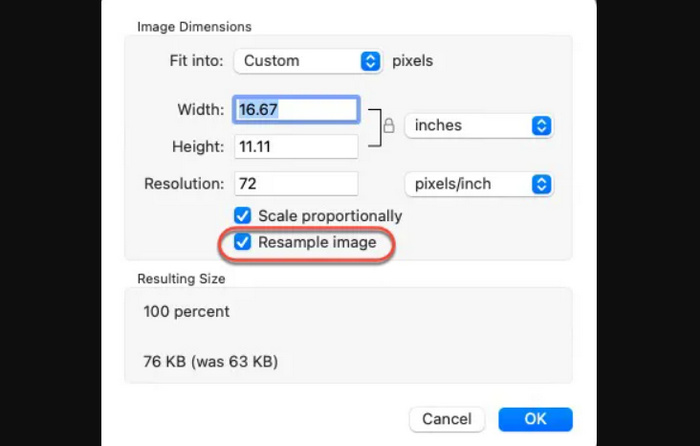Toggle the Resample image checkbox
The image size is (700, 446).
tap(242, 242)
